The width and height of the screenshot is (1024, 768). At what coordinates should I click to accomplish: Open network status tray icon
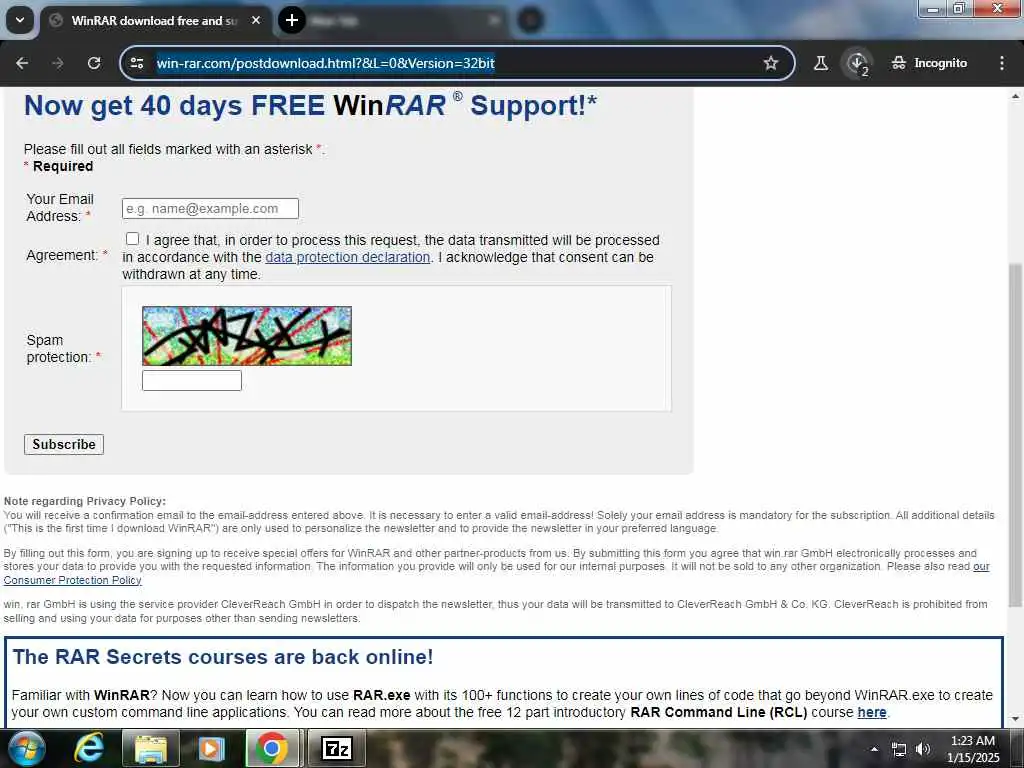(899, 749)
